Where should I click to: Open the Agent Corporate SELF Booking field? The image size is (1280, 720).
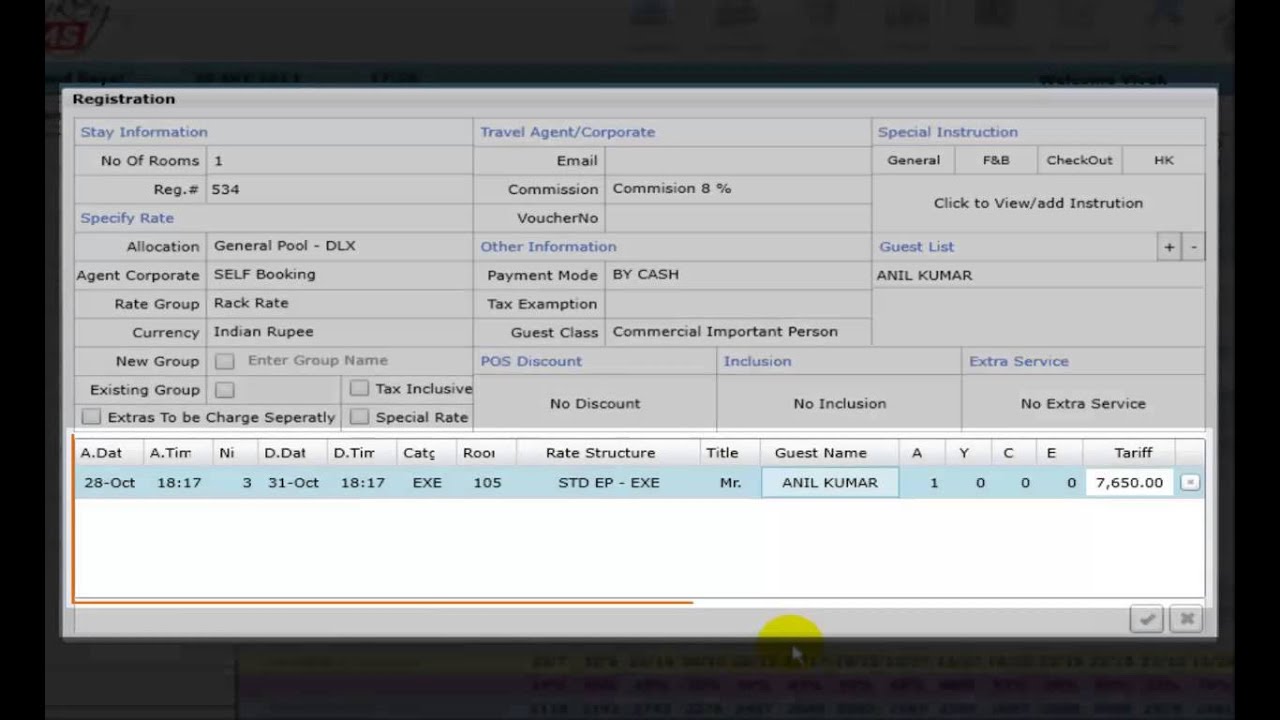(x=339, y=275)
